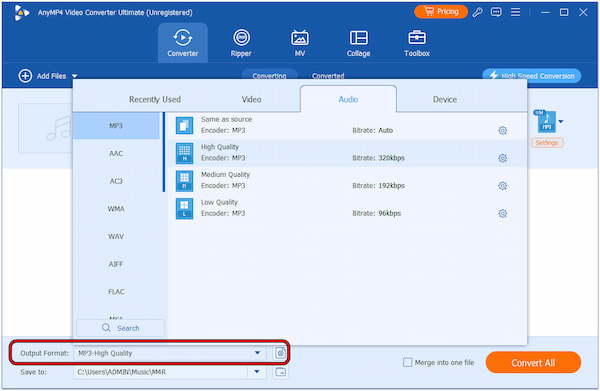
Task: Click the Same as source preset icon
Action: (184, 125)
